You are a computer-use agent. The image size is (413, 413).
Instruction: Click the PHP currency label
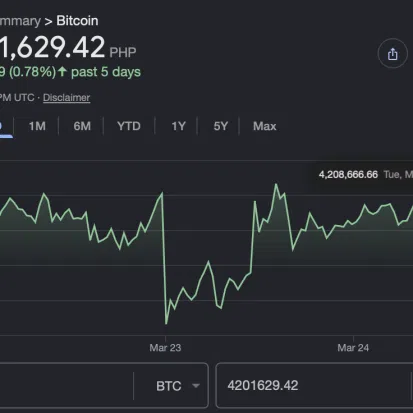coord(123,52)
